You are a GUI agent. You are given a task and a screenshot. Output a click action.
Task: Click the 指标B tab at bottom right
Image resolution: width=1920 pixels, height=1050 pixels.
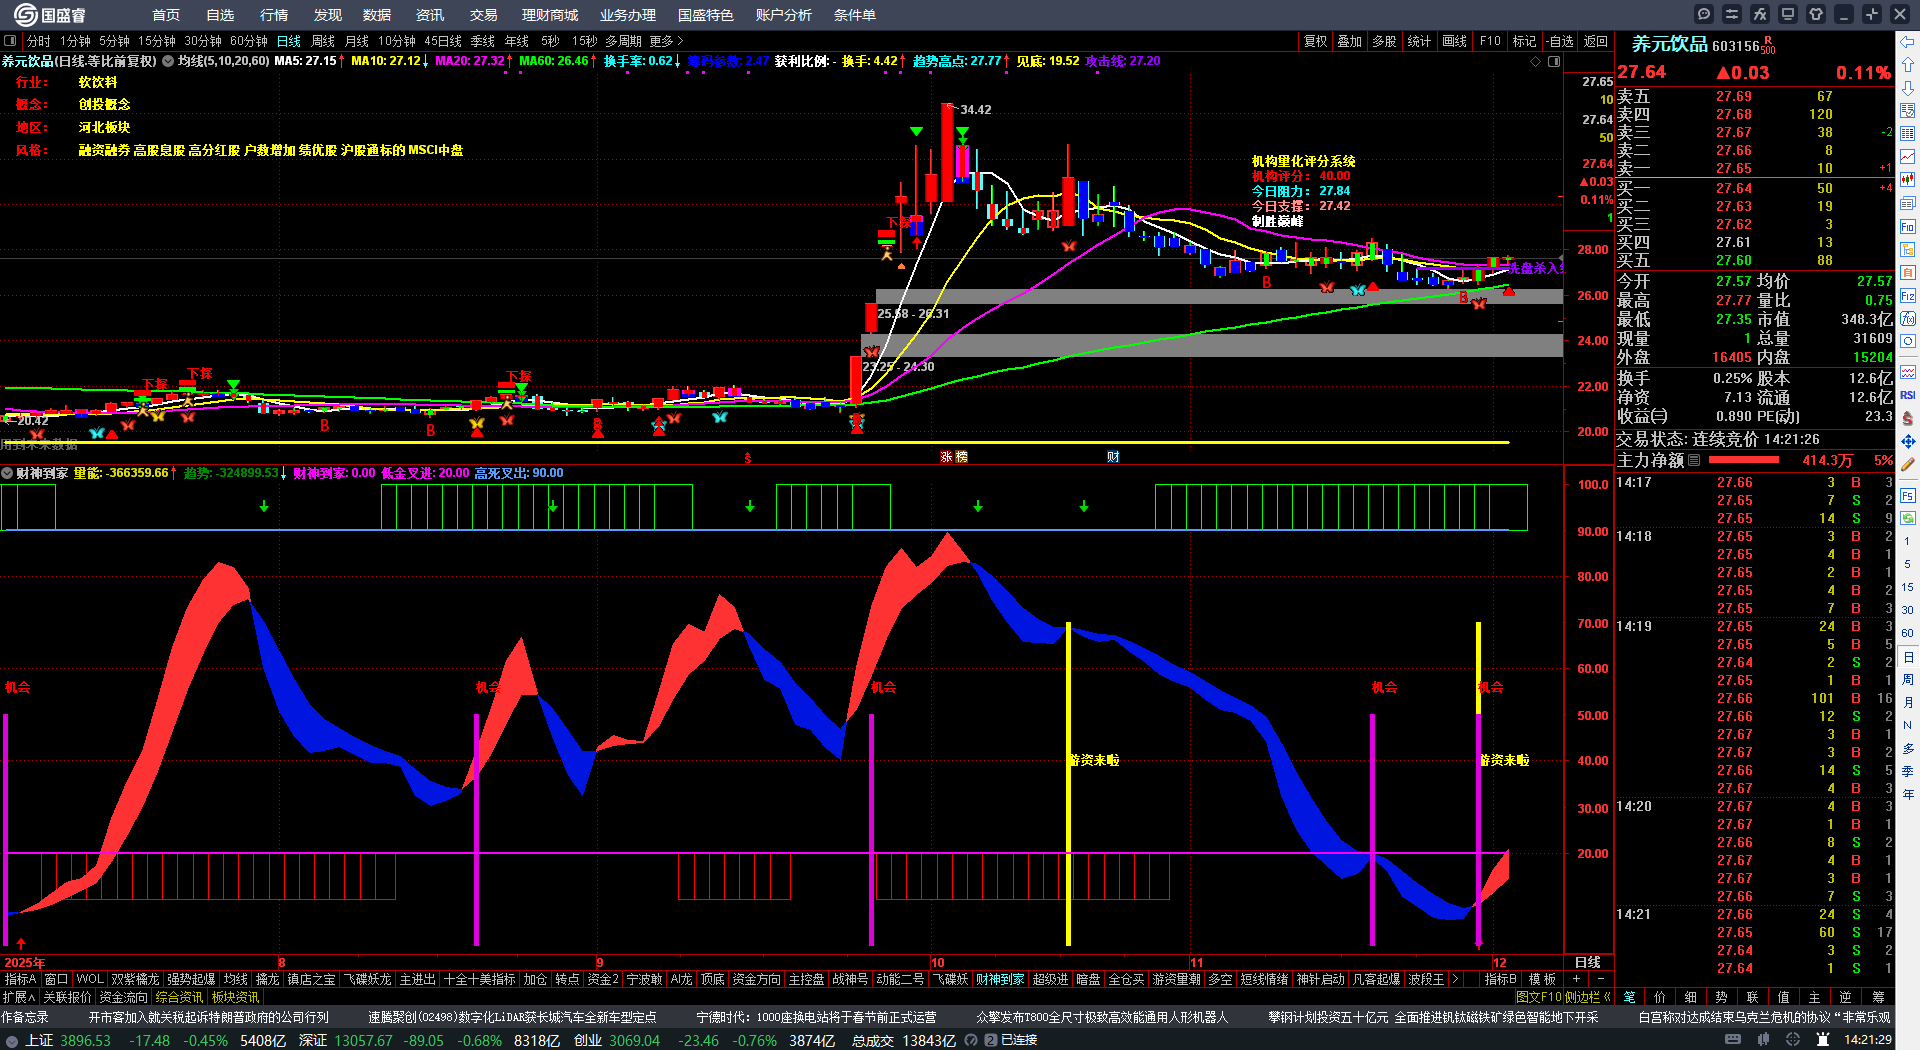point(1500,979)
